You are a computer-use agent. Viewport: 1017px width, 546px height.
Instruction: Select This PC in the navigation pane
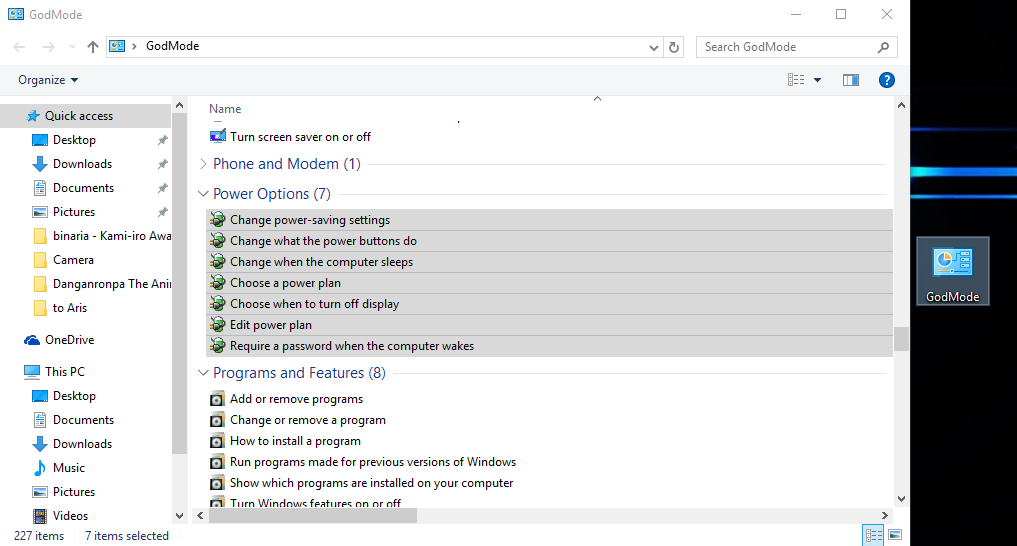click(x=64, y=371)
